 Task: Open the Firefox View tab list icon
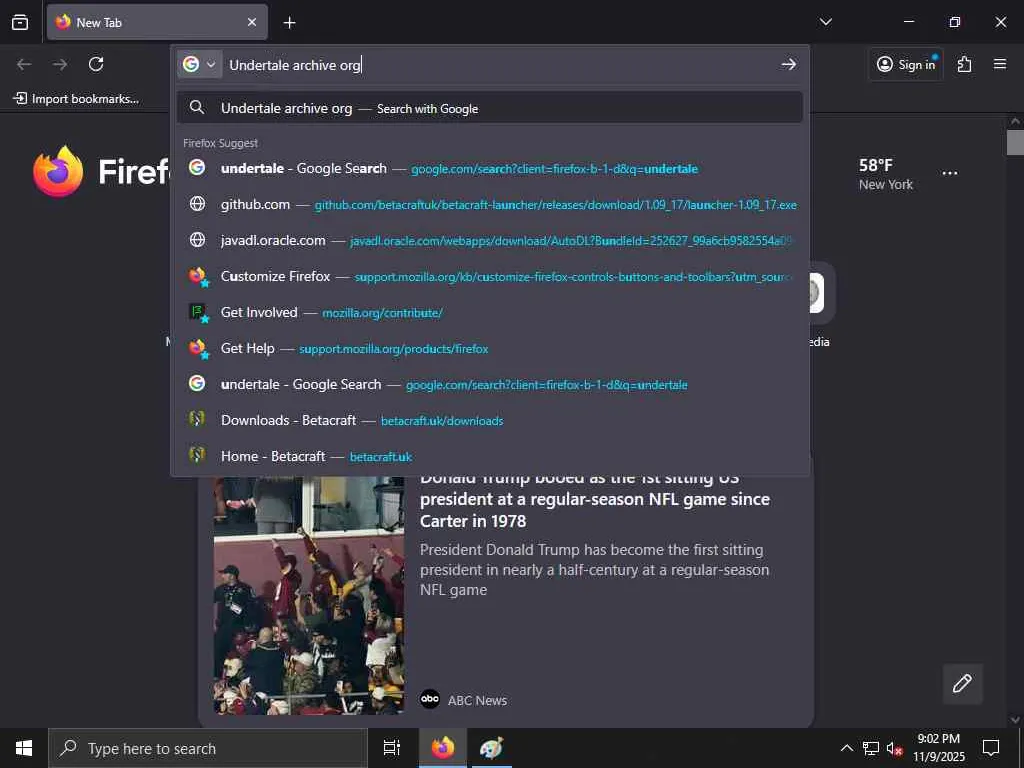click(x=20, y=22)
